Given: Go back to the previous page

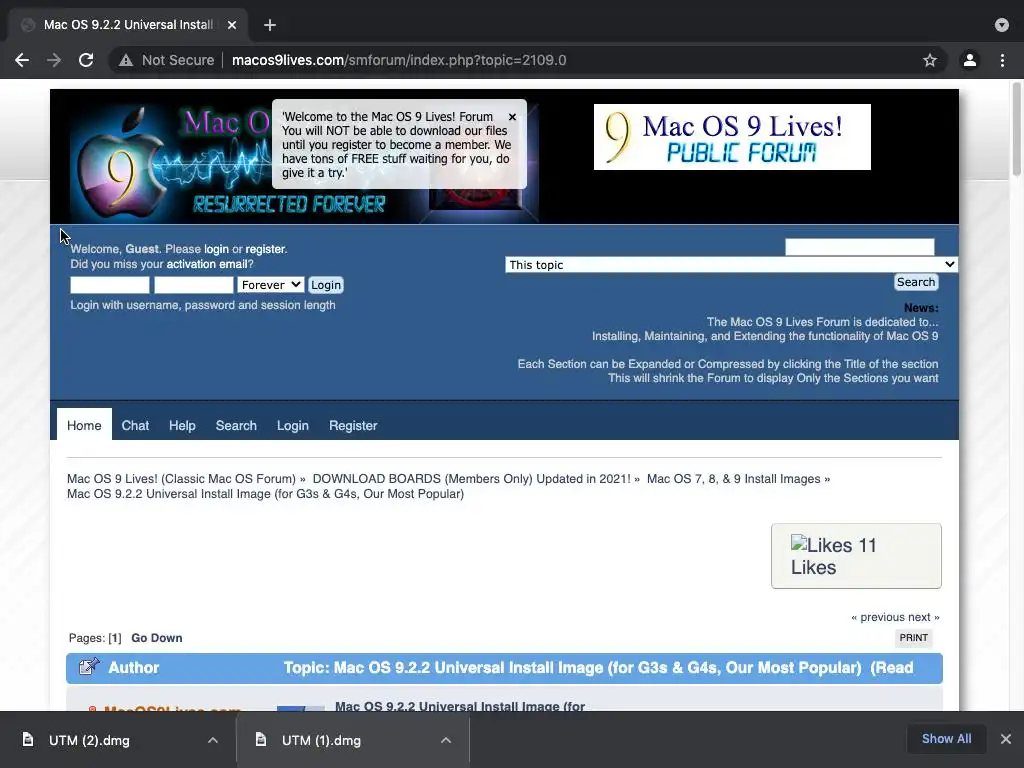Looking at the screenshot, I should (x=22, y=60).
